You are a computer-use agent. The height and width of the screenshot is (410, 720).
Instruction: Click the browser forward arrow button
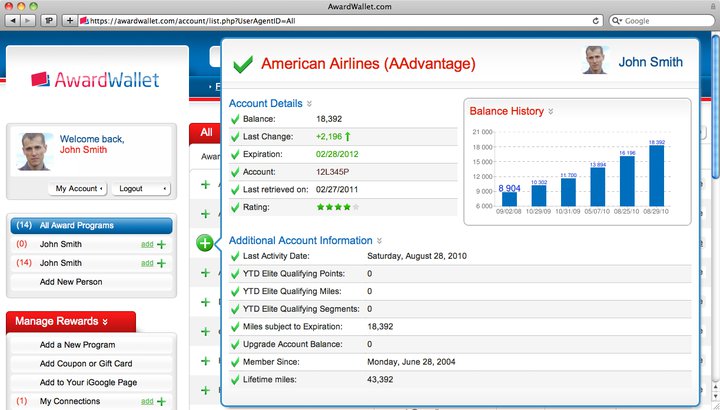click(27, 20)
